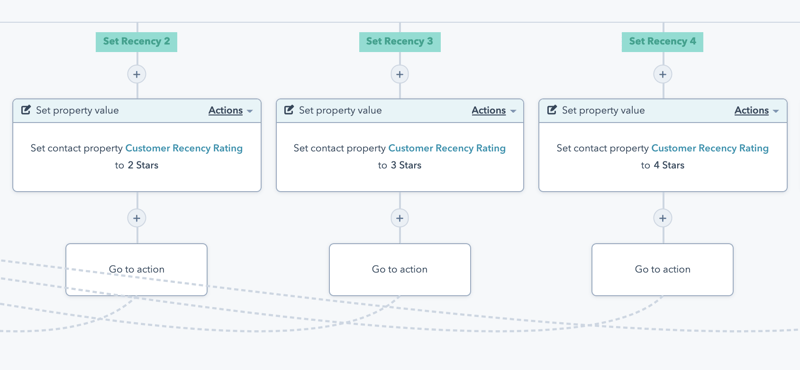Click edit icon on 2 Stars property card
This screenshot has width=800, height=370.
[x=26, y=110]
